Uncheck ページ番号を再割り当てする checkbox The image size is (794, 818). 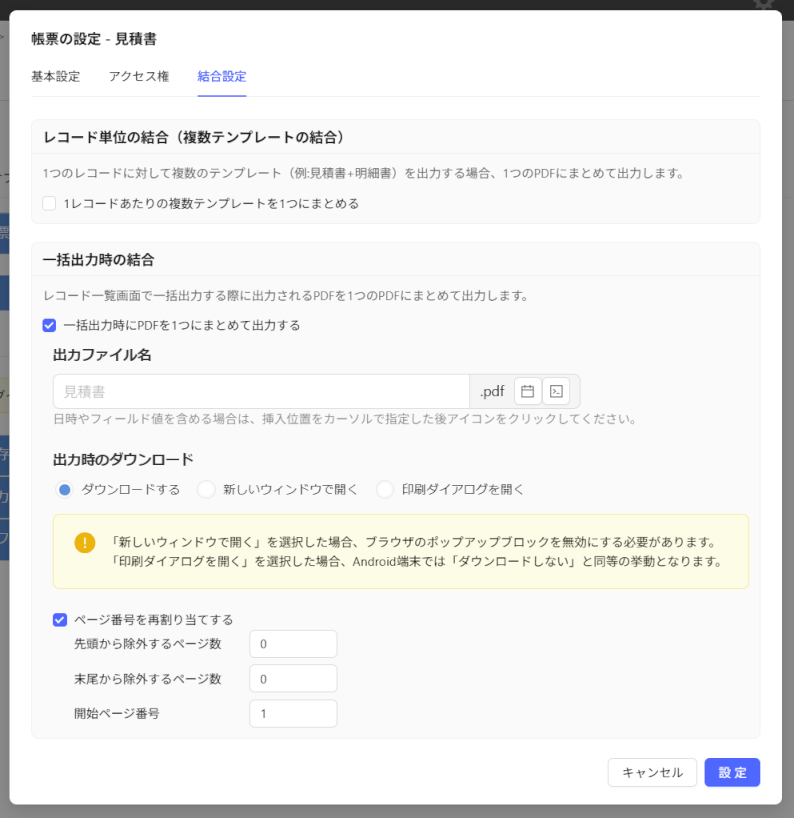point(60,620)
